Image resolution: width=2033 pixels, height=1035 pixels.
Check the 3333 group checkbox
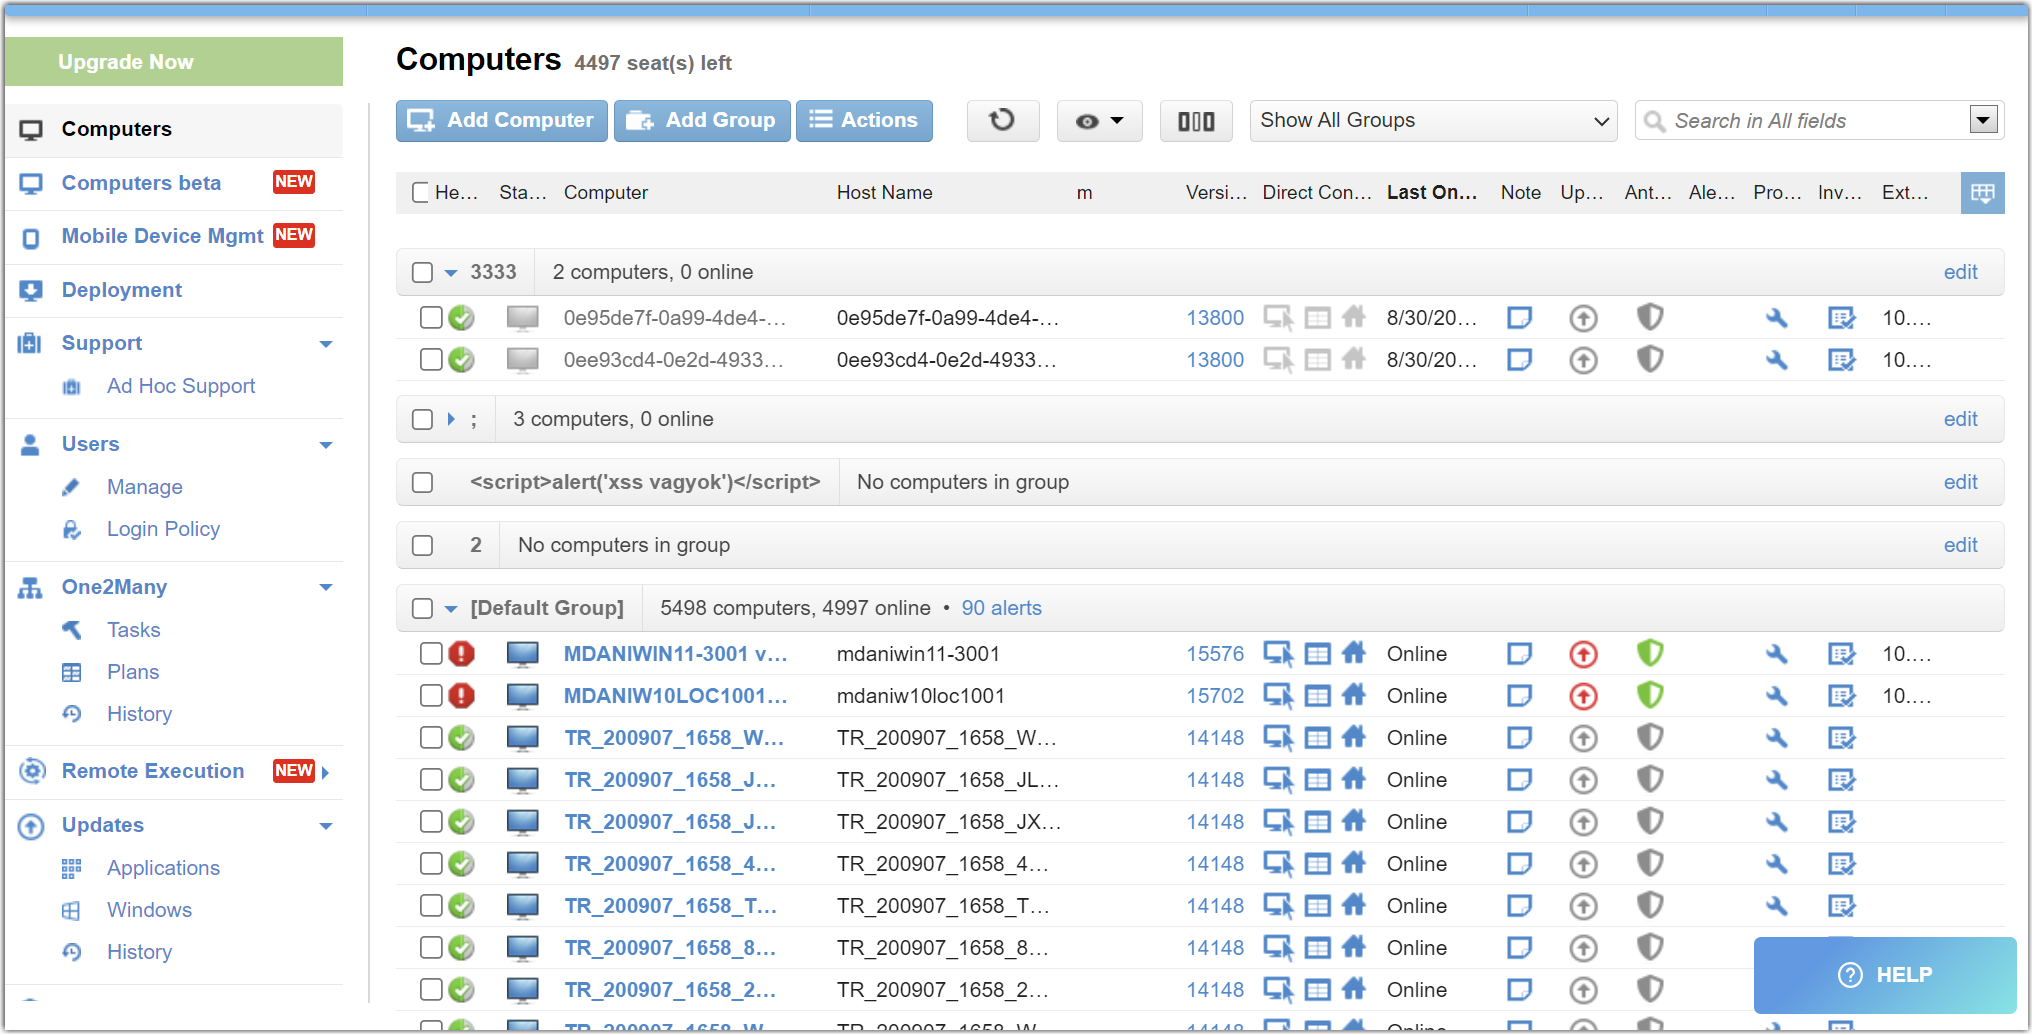coord(423,272)
